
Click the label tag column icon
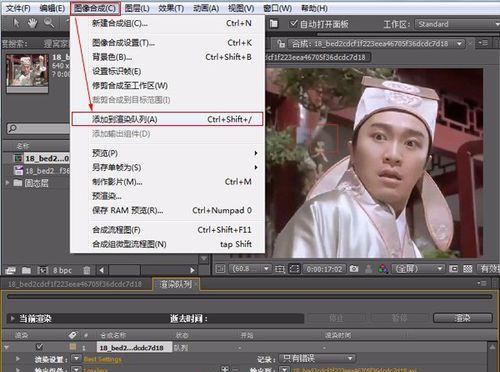[72, 335]
